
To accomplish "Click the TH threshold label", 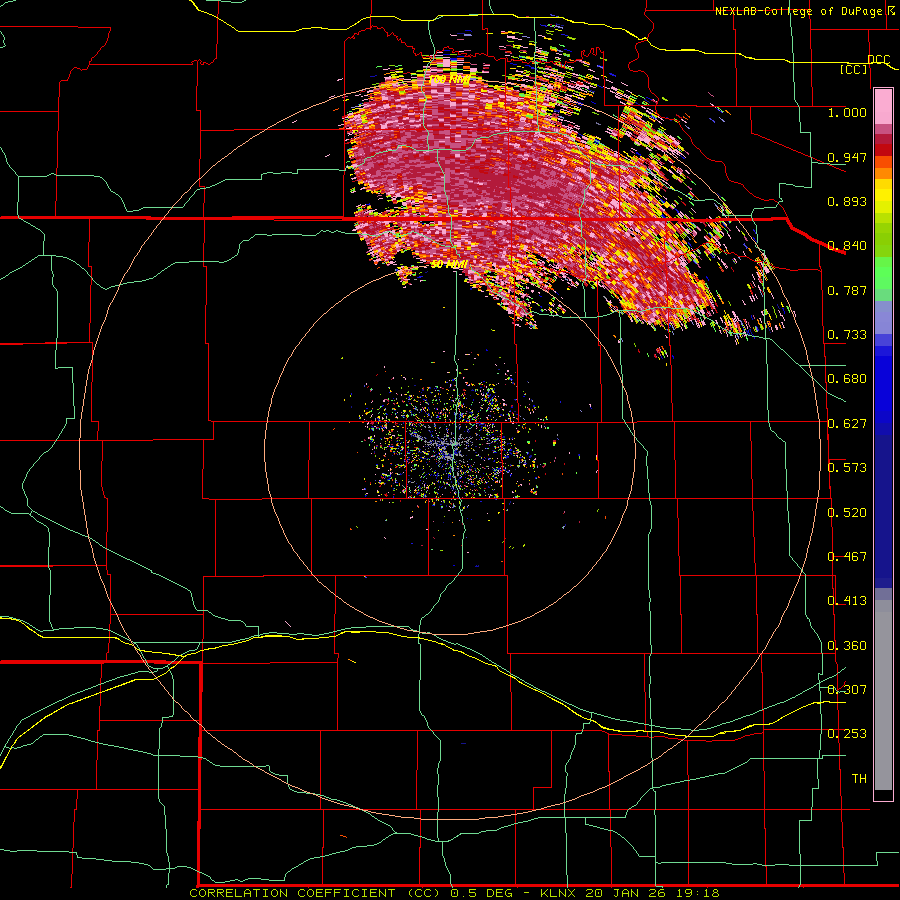I will (859, 779).
